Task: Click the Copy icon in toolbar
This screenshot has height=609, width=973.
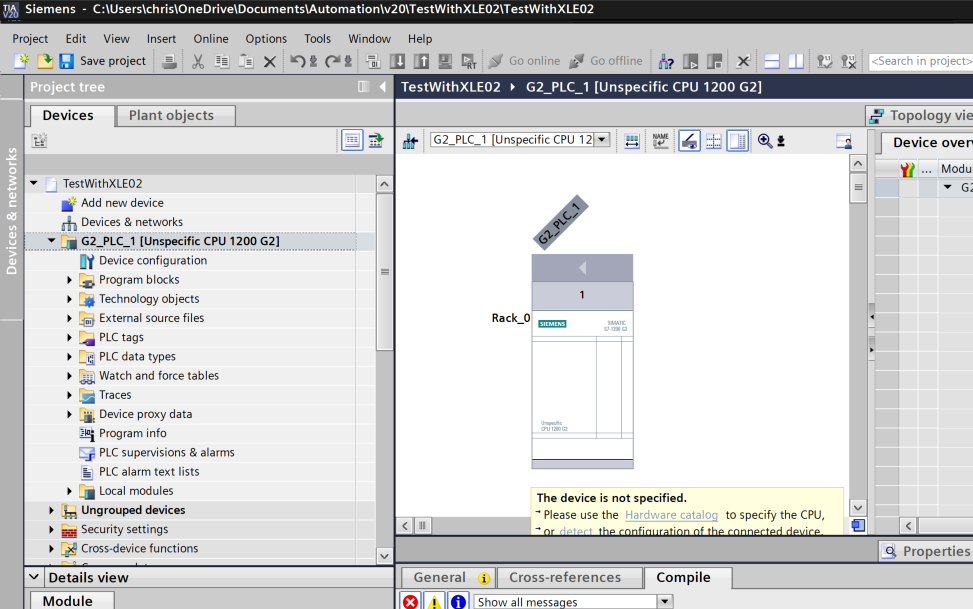Action: (222, 61)
